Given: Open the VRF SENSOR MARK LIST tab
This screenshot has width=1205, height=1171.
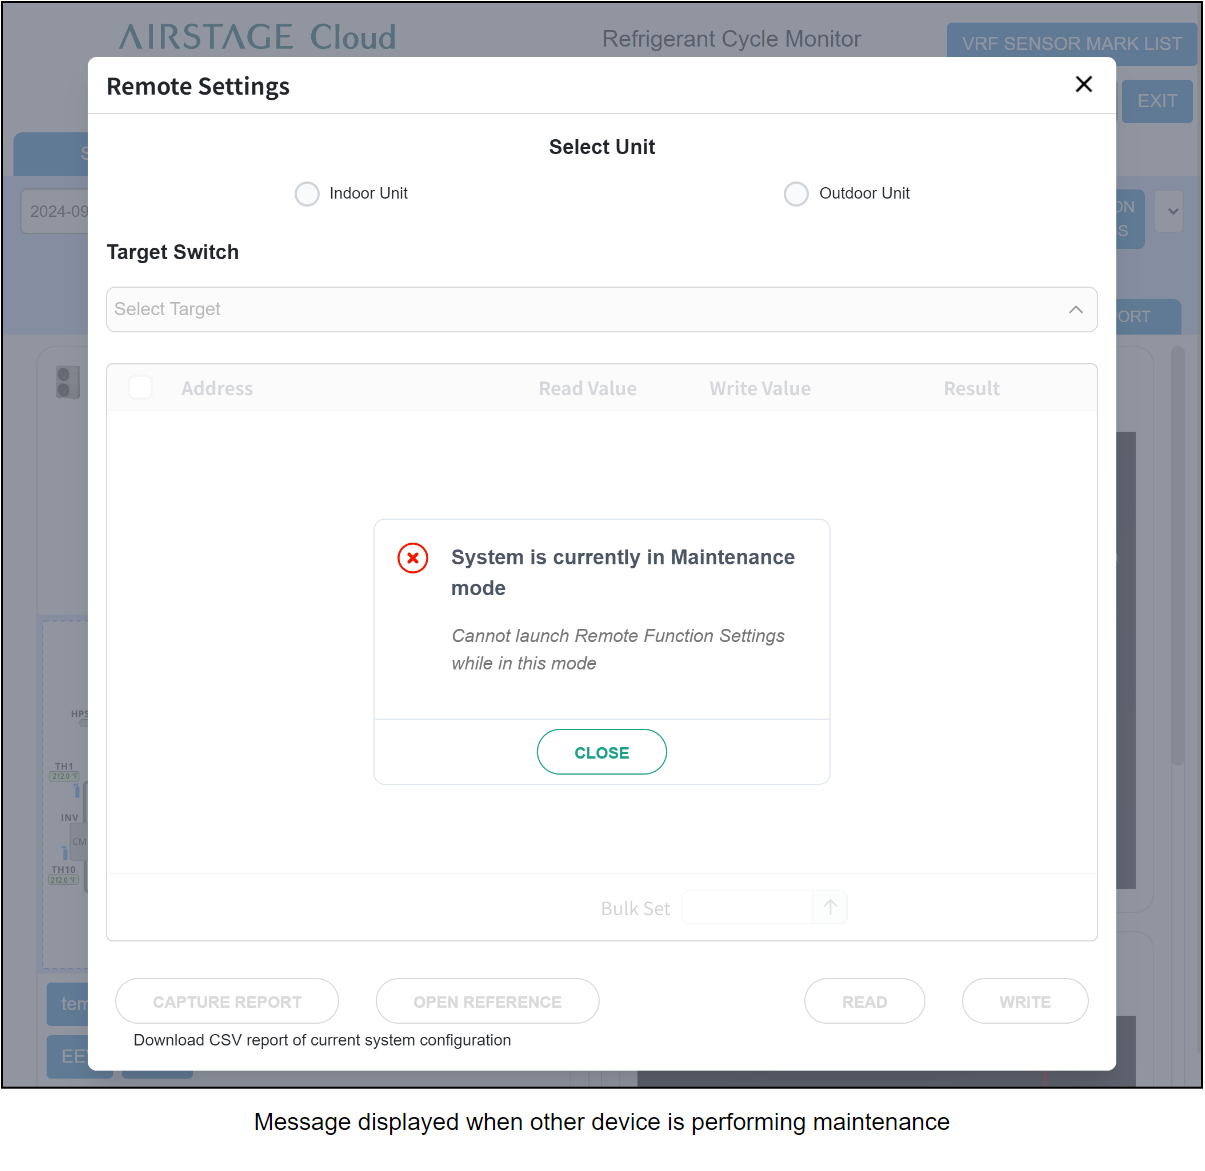Looking at the screenshot, I should 1071,44.
